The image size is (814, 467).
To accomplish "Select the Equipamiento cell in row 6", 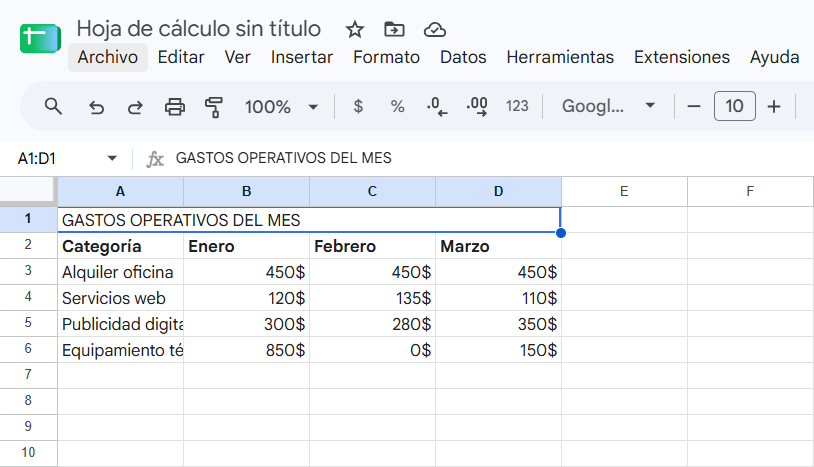I will 120,350.
